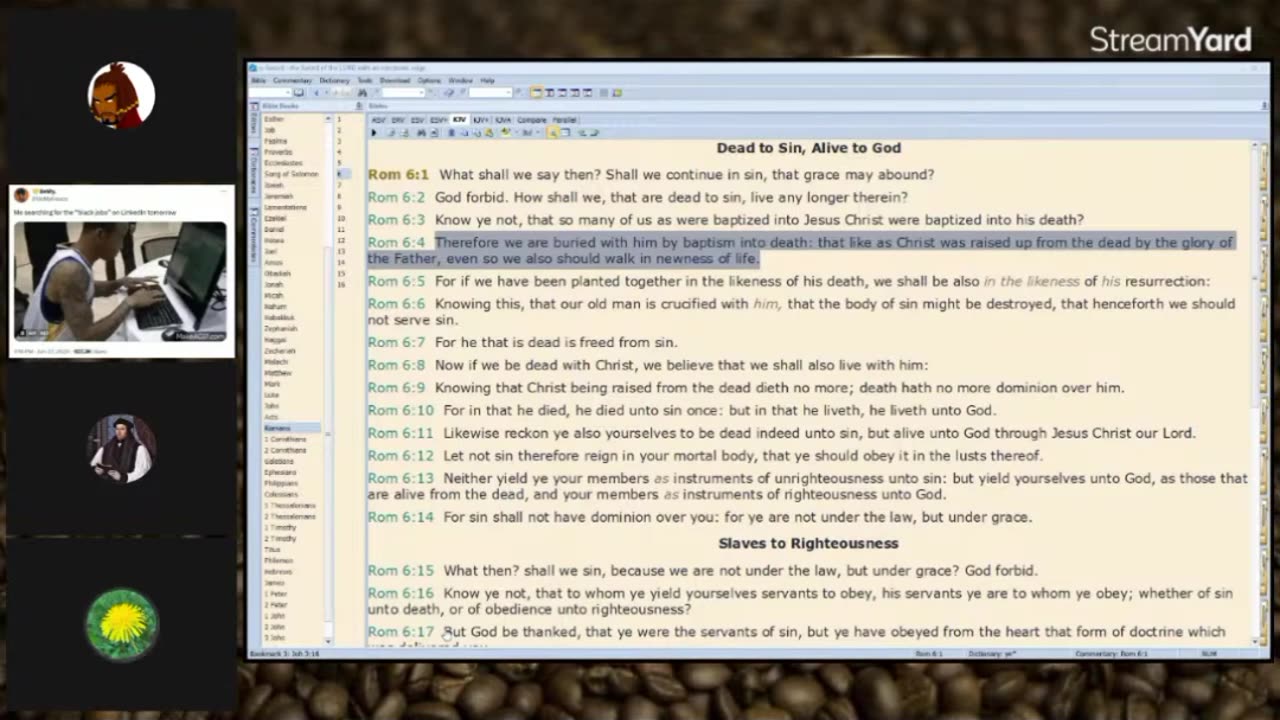The height and width of the screenshot is (720, 1280).
Task: Click the book icon beside first toolbar dropdown
Action: click(x=299, y=92)
